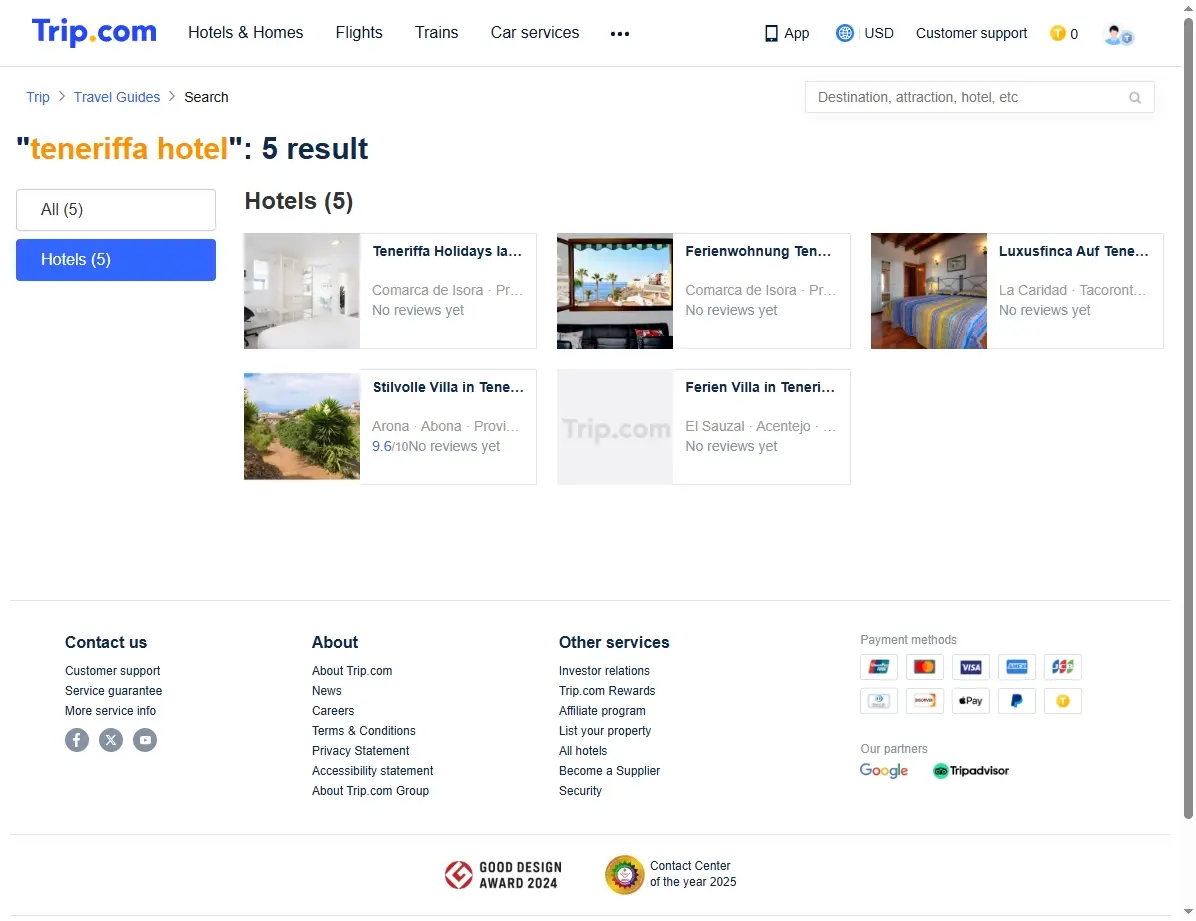The width and height of the screenshot is (1196, 921).
Task: Open Investor relations link
Action: pyautogui.click(x=604, y=671)
